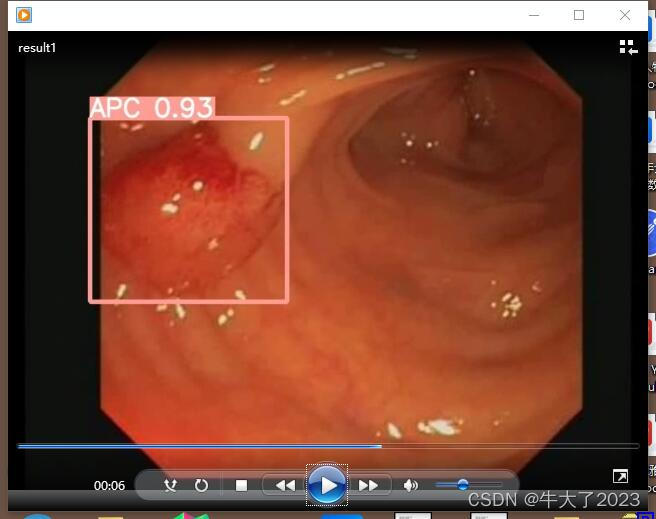Click the 00:06 elapsed time display
The image size is (656, 519).
109,486
